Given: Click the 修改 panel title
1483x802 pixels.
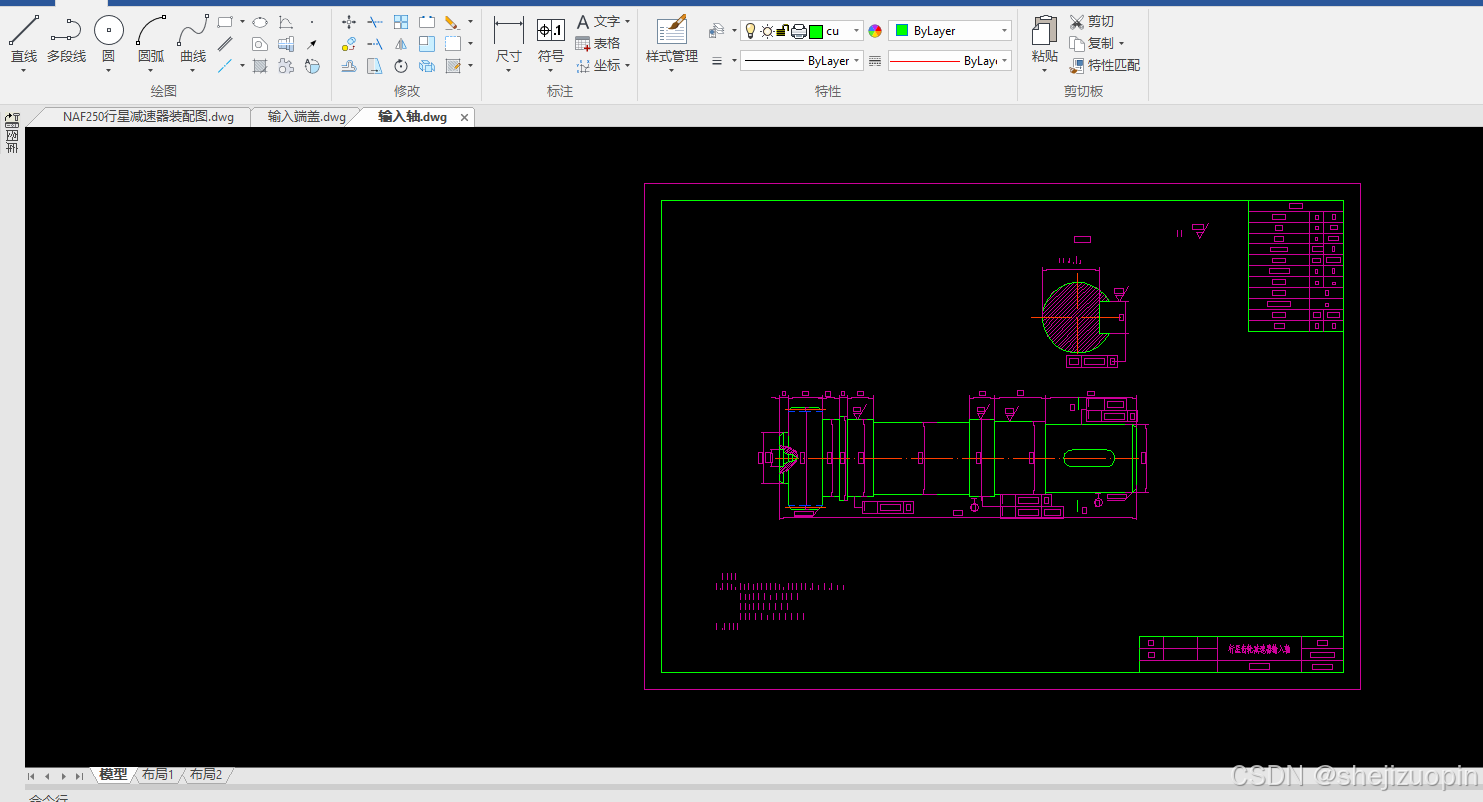Looking at the screenshot, I should [x=407, y=91].
